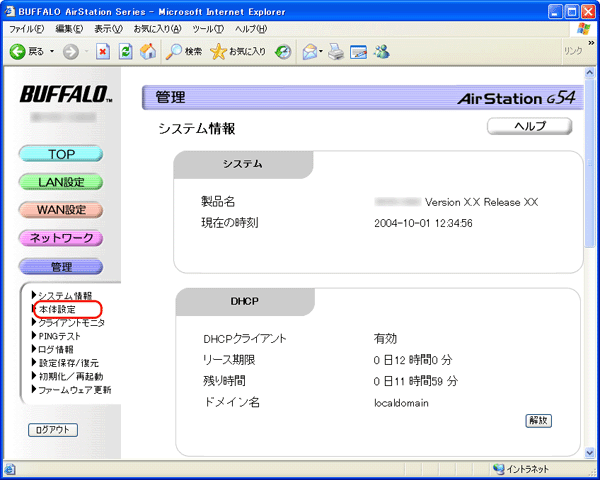Click the vertical scrollbar thumb

pyautogui.click(x=590, y=162)
